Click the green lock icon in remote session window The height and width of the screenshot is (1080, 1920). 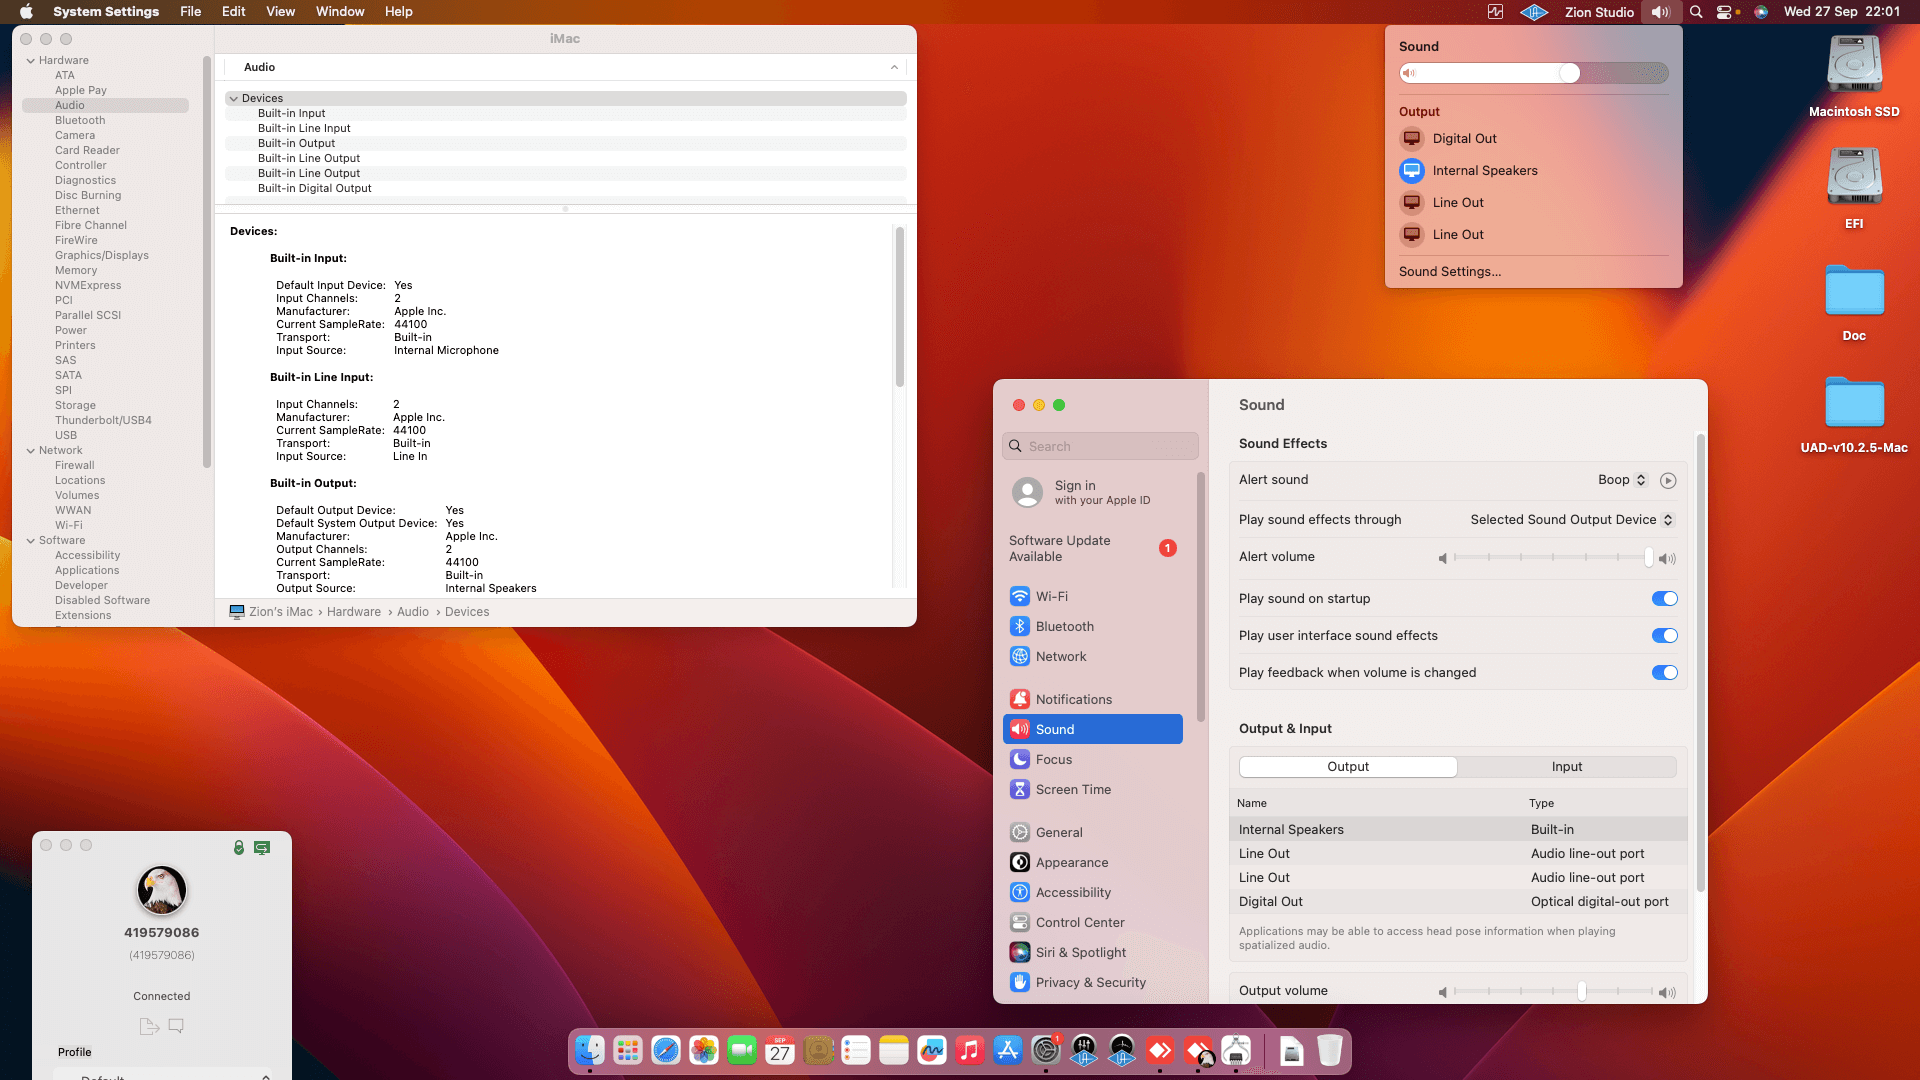click(239, 848)
